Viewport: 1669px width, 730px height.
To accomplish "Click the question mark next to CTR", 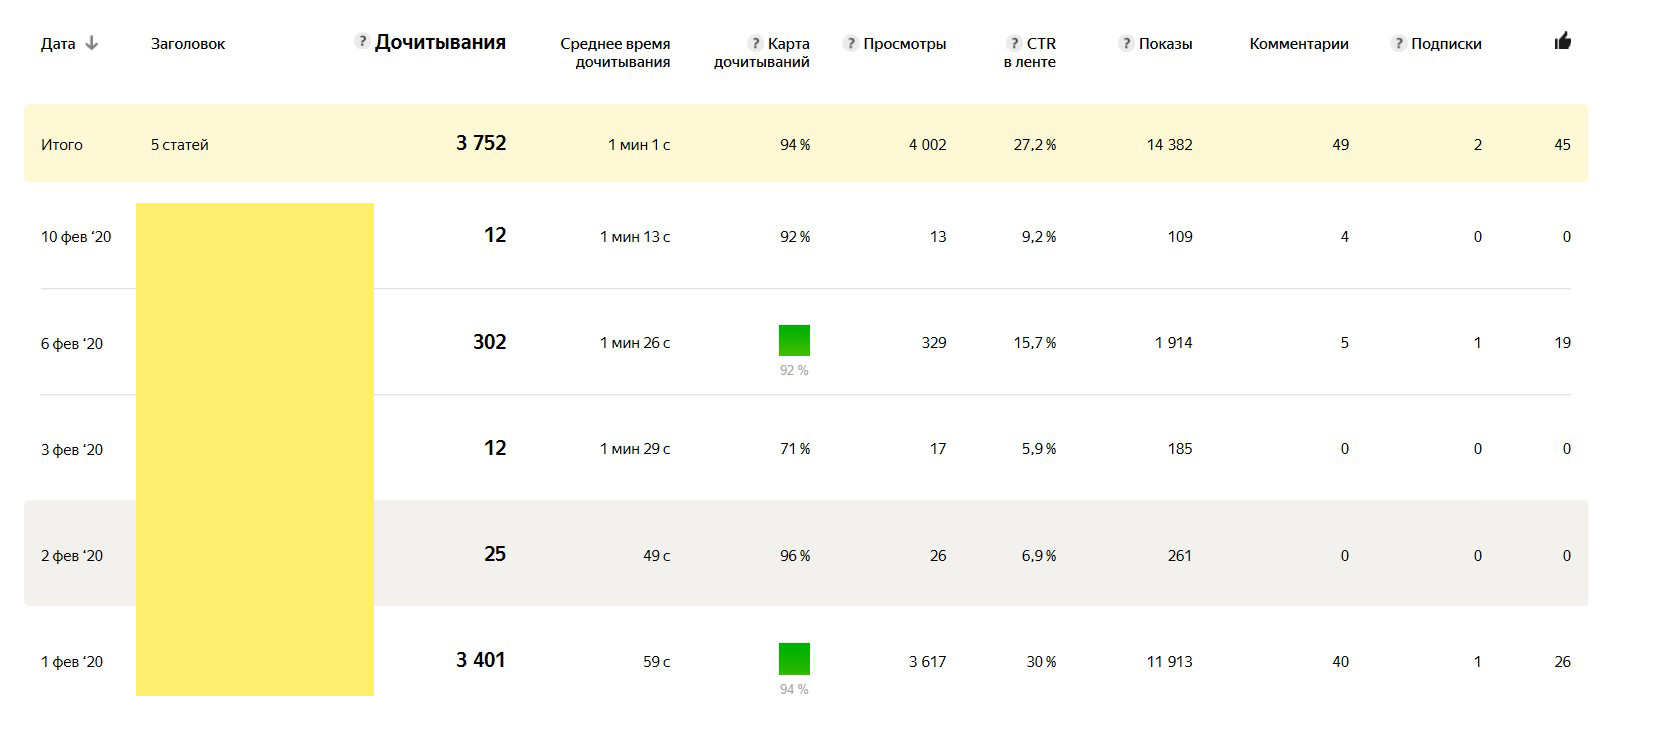I will (1014, 43).
